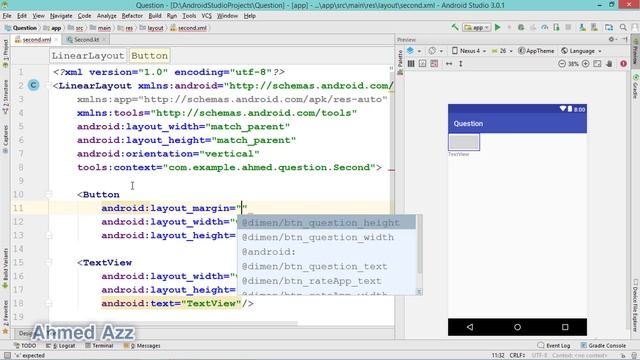
Task: Click the LinearLayout breadcrumb tag
Action: [x=88, y=56]
